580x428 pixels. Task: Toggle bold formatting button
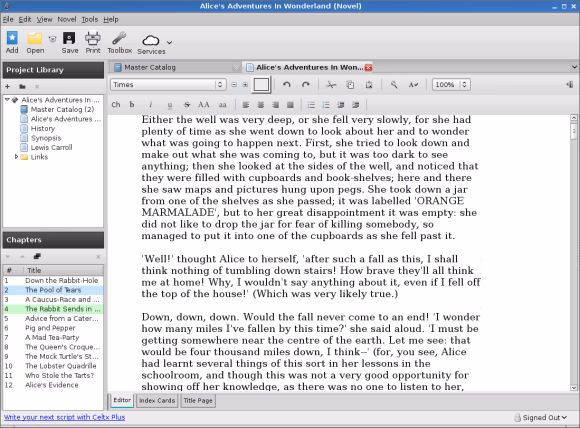click(132, 105)
